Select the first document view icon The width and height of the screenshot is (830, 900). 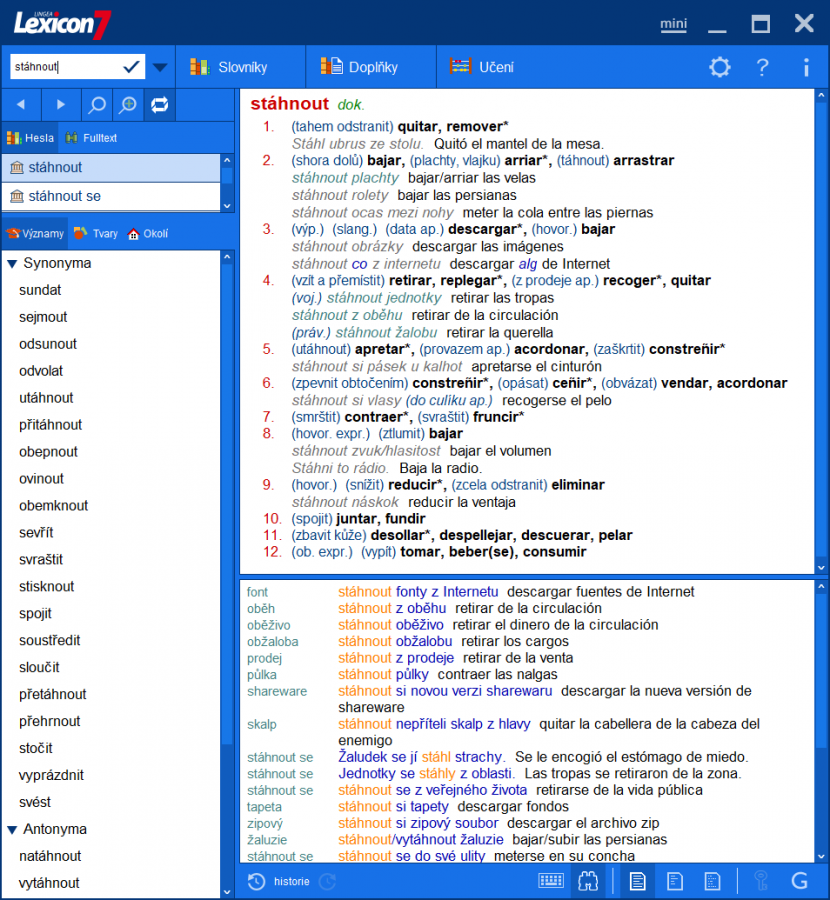click(637, 881)
